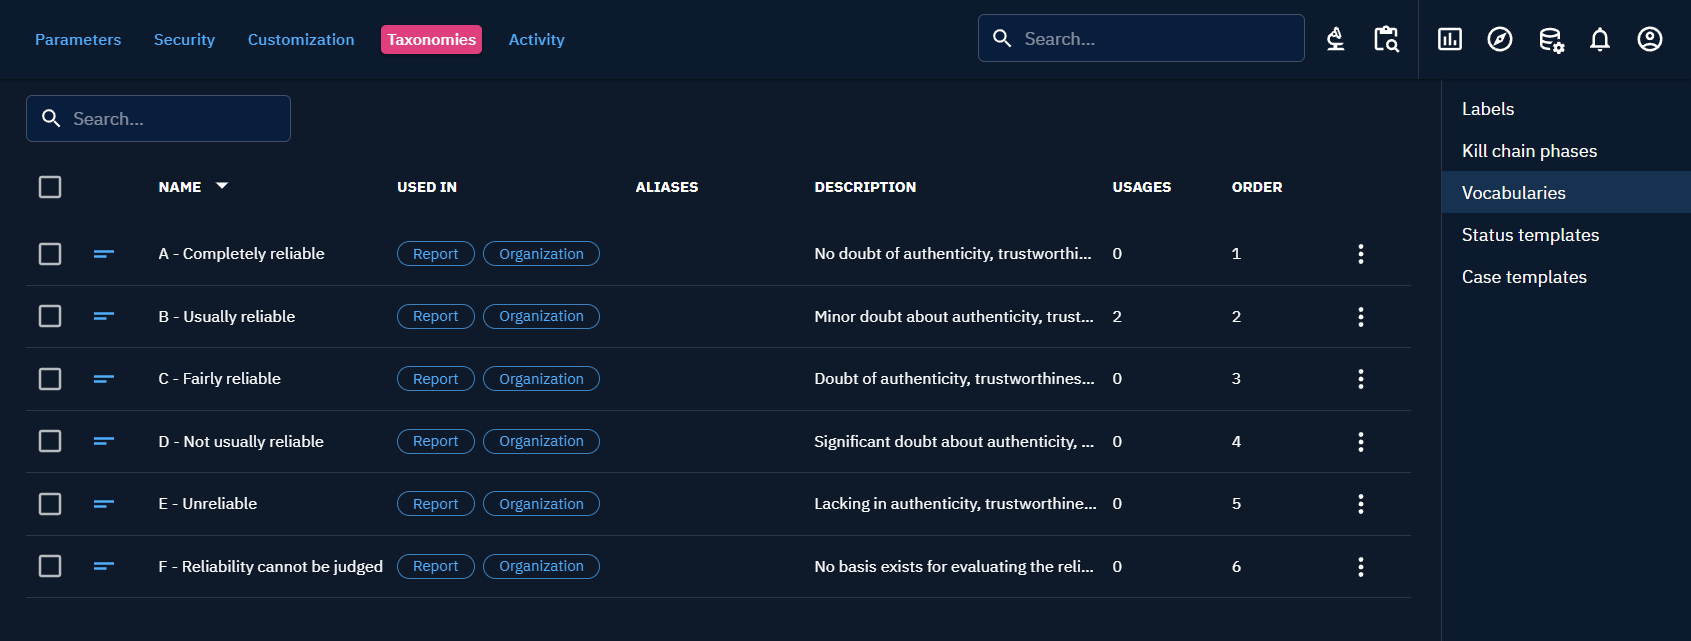The height and width of the screenshot is (641, 1691).
Task: Check the box for A - Completely reliable
Action: click(50, 254)
